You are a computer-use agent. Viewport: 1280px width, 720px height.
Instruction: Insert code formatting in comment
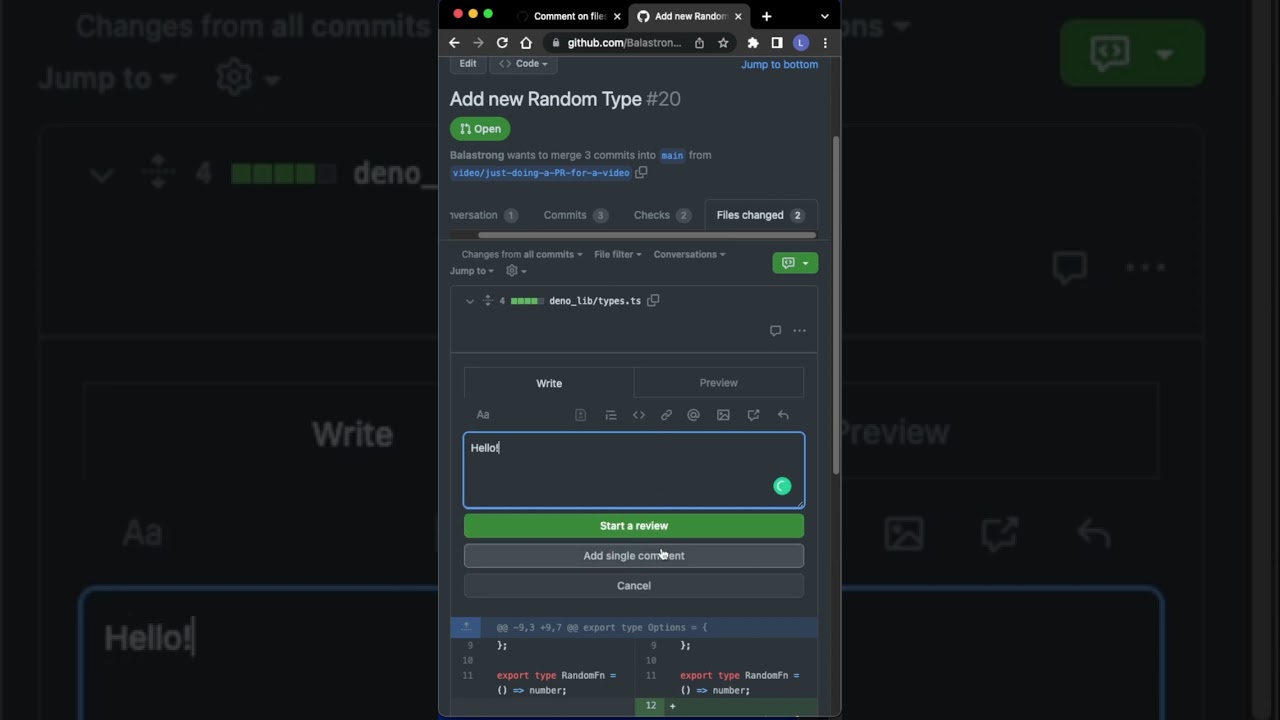pos(639,415)
